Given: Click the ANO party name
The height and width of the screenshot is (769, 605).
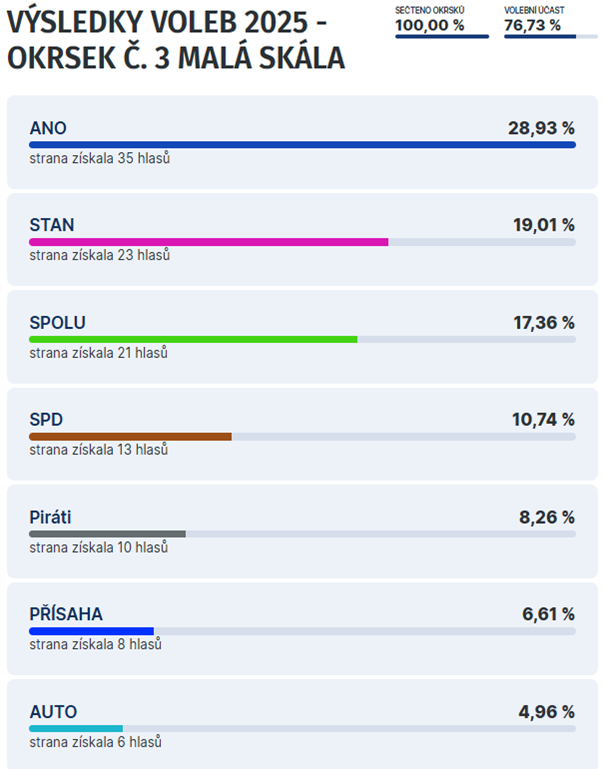Looking at the screenshot, I should click(48, 128).
